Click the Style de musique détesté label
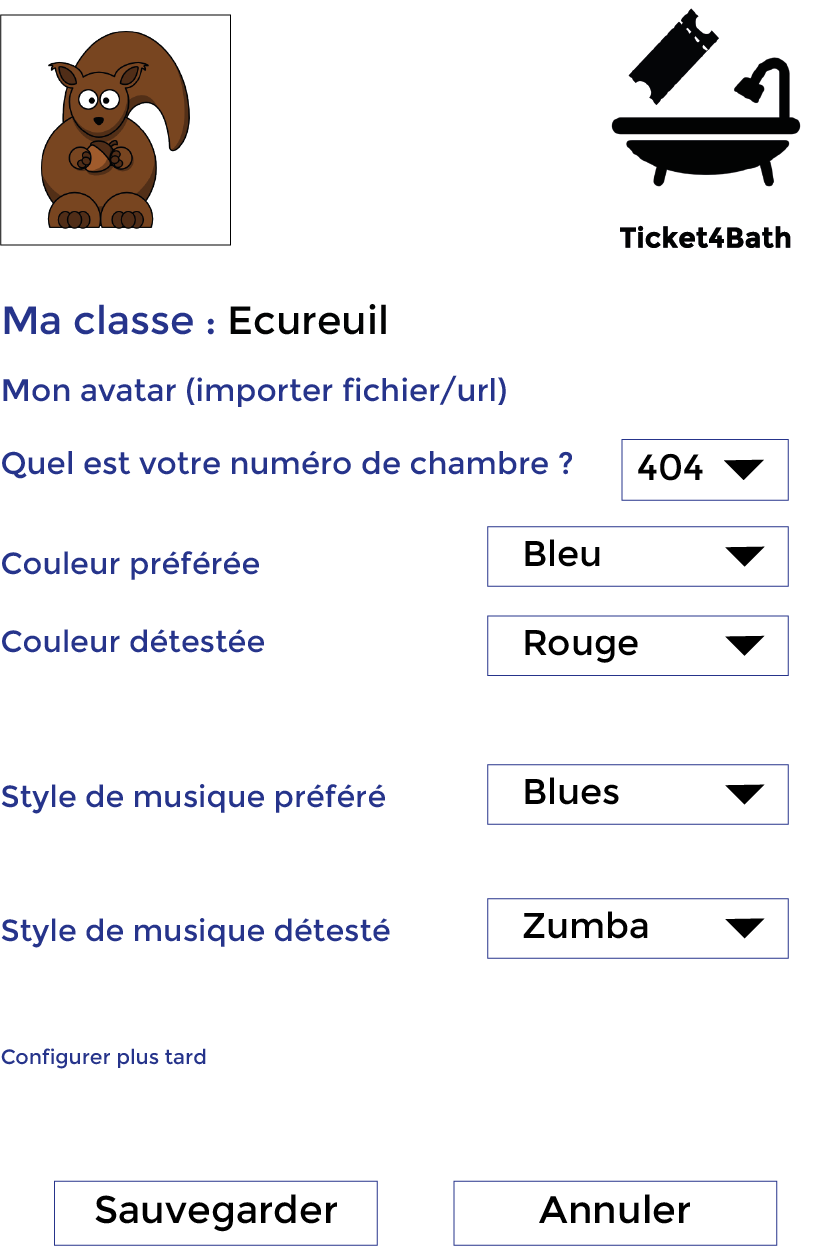The height and width of the screenshot is (1246, 835). coord(196,931)
